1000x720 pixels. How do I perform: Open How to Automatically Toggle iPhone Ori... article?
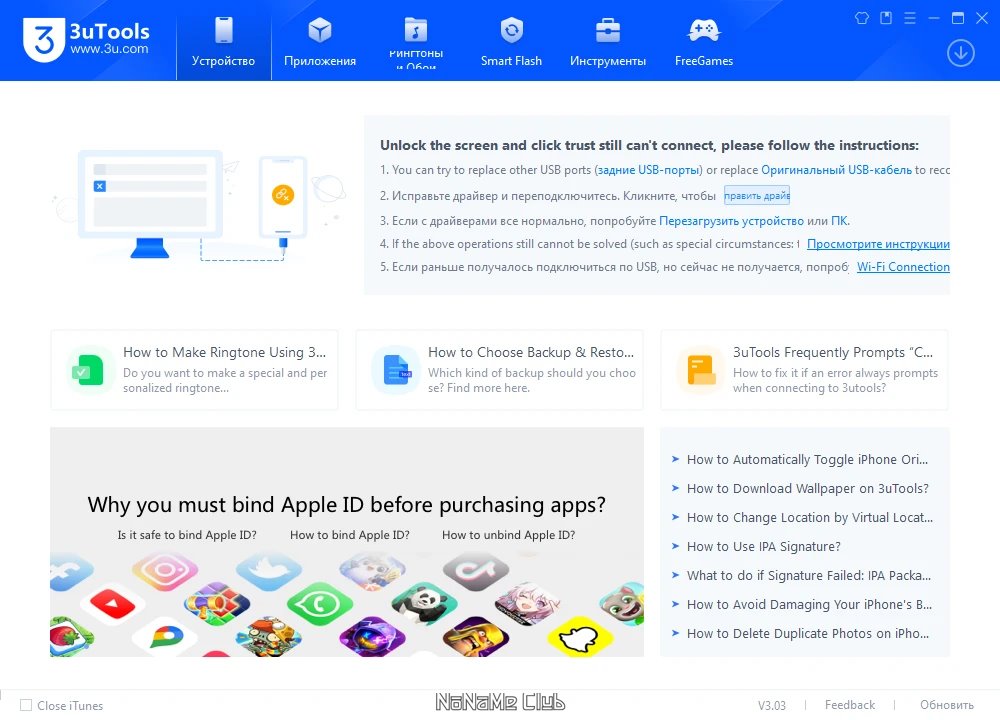click(807, 460)
